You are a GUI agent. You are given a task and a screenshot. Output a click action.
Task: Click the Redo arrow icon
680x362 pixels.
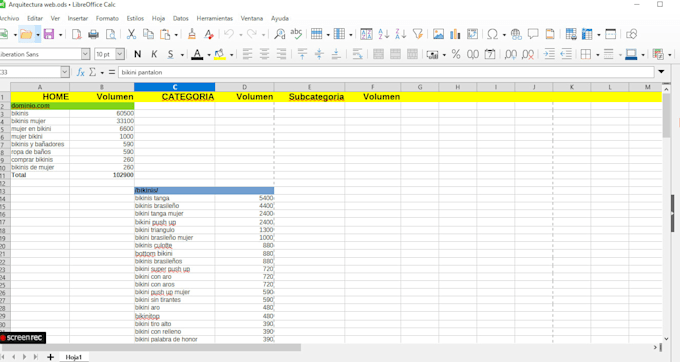(x=252, y=34)
